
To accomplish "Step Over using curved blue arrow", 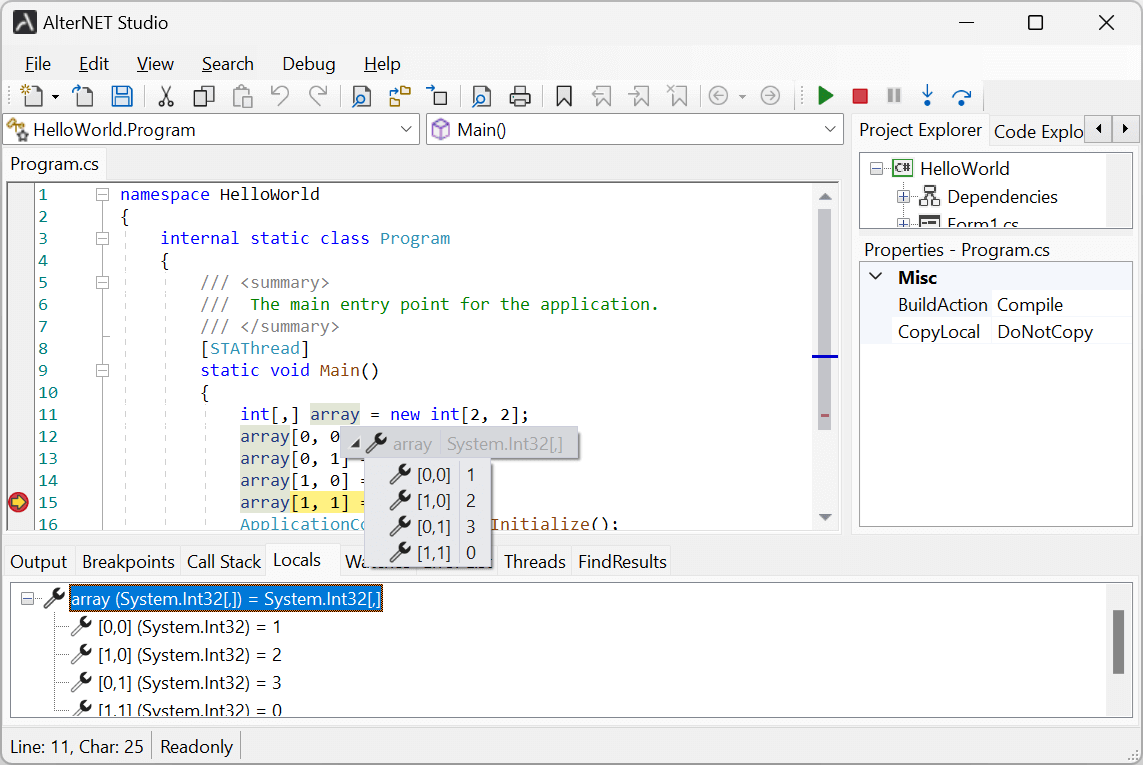I will (x=961, y=96).
